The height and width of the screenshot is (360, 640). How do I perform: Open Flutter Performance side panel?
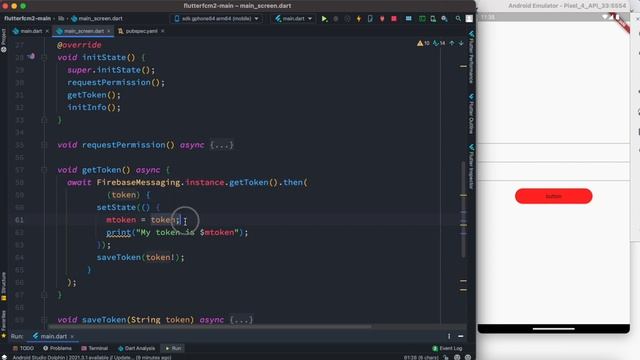(x=471, y=56)
